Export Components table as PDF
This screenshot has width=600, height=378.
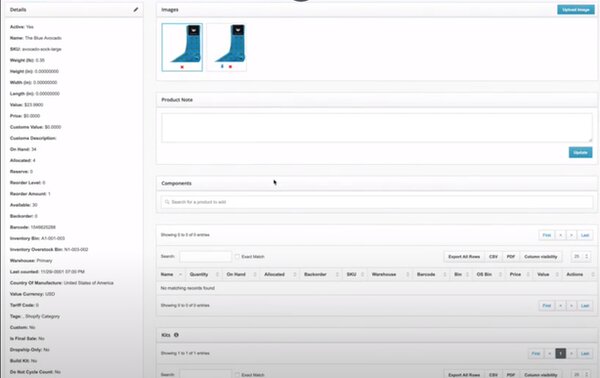point(510,256)
